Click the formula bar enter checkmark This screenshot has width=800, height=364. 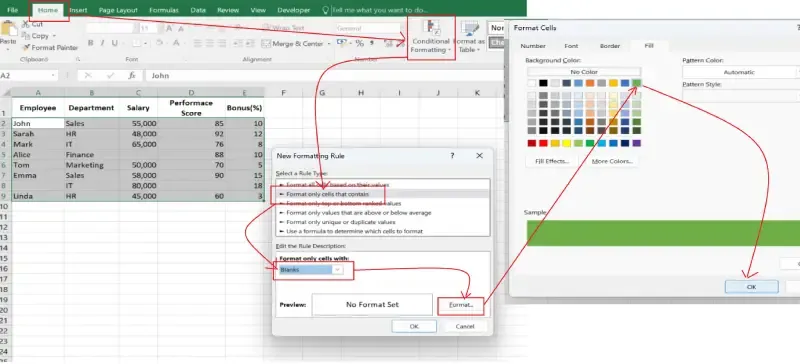[x=110, y=76]
